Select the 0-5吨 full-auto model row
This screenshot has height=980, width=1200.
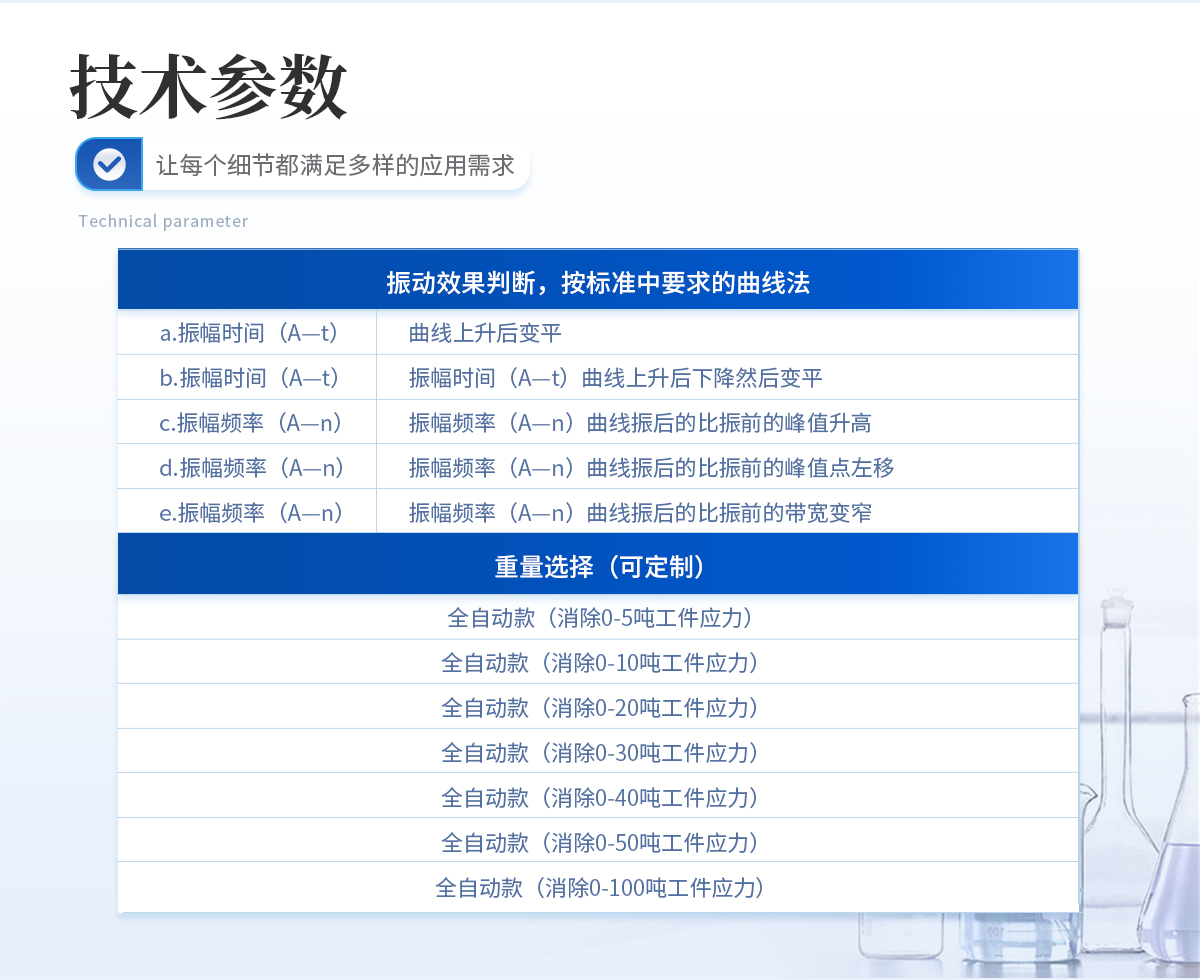tap(598, 618)
